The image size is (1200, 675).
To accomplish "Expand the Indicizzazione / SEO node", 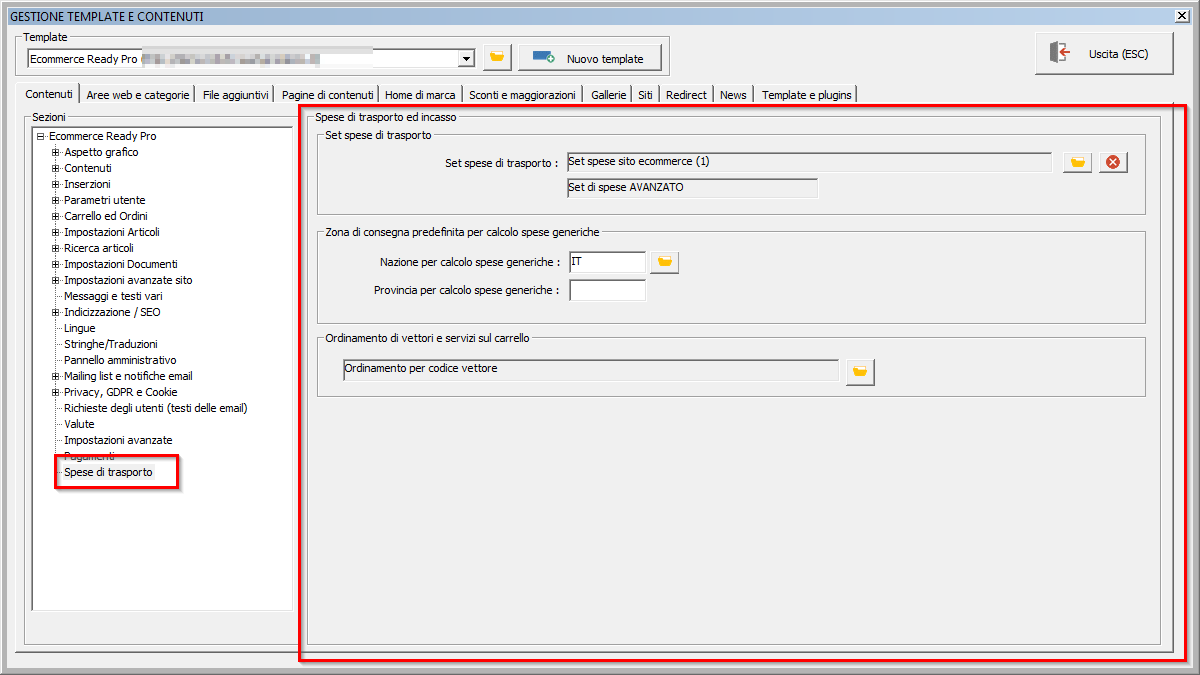I will (56, 313).
